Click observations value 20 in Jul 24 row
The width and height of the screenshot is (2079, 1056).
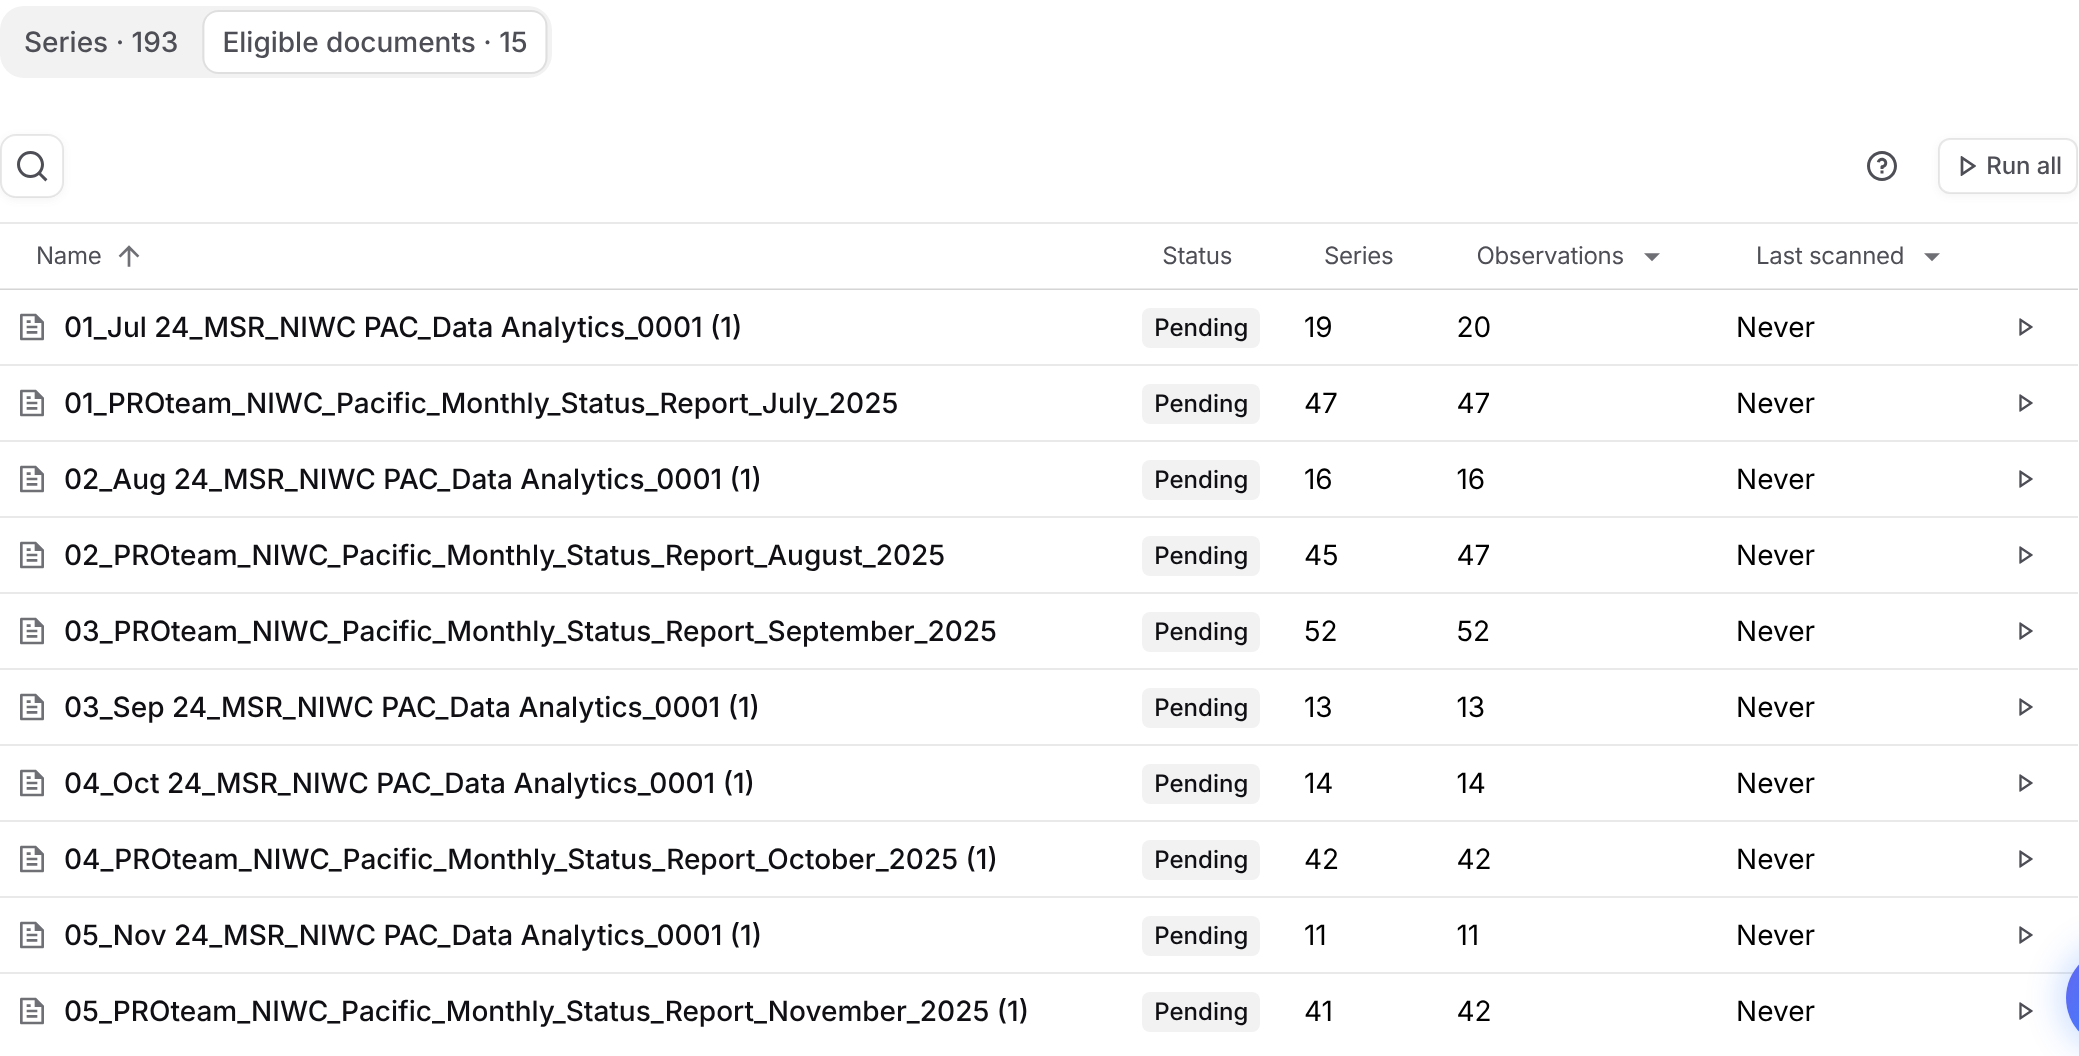(1473, 327)
